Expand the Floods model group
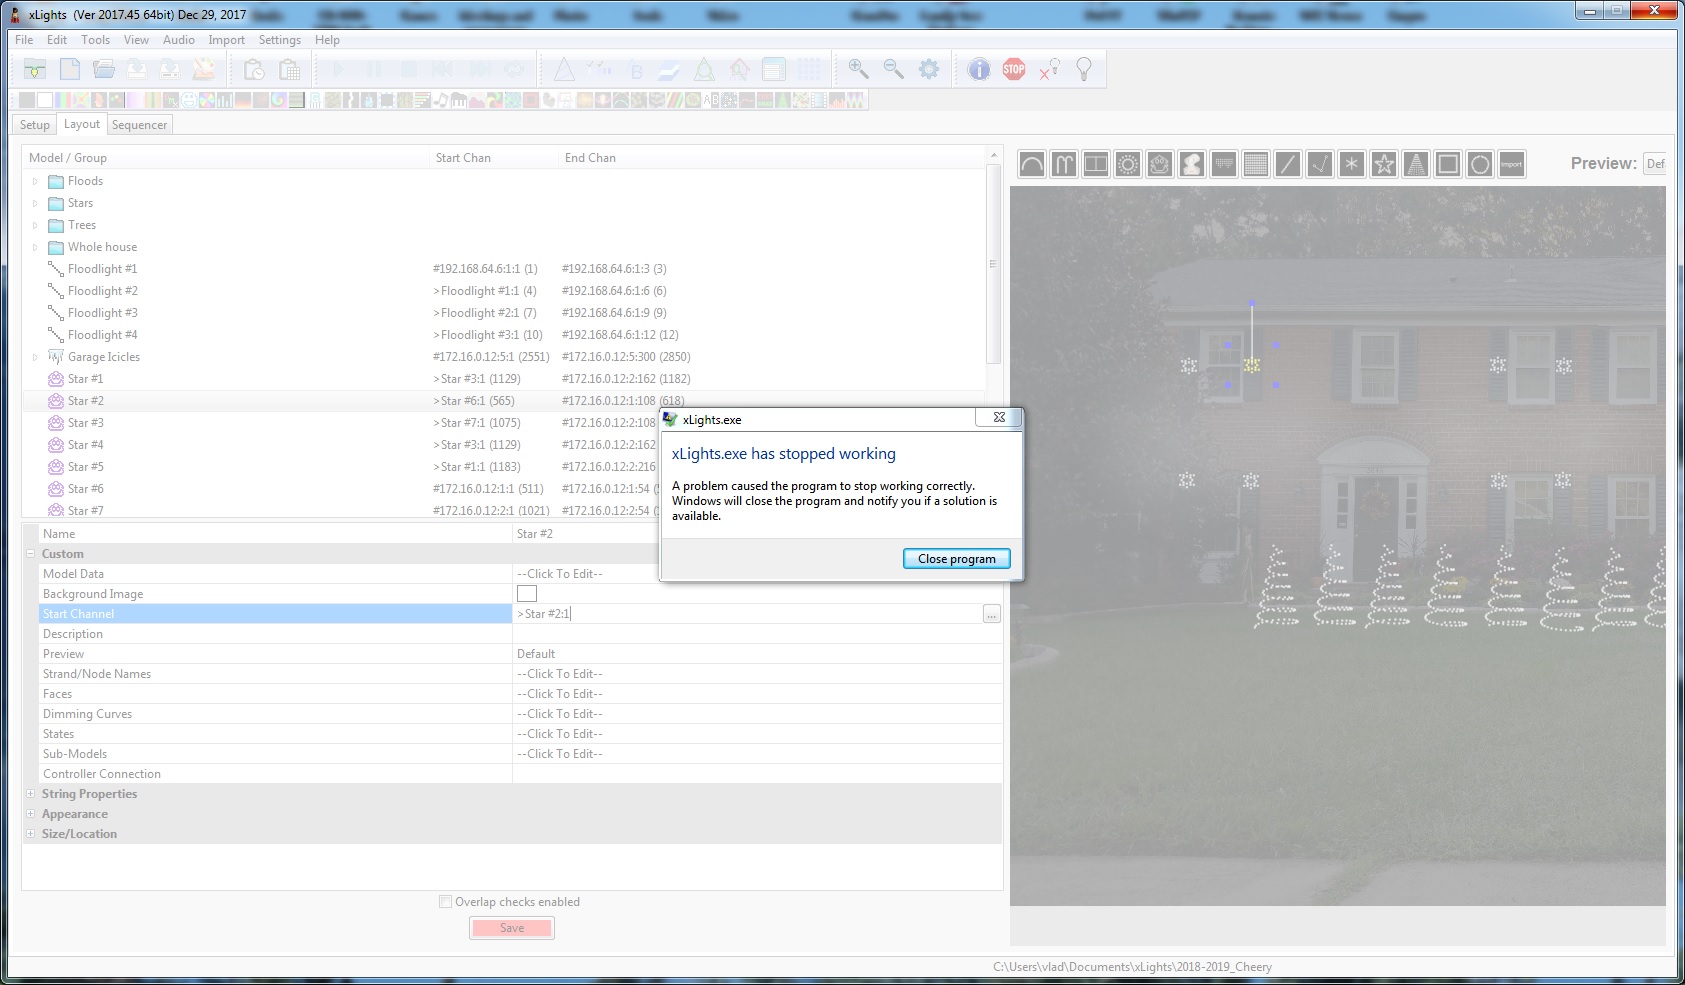 pos(37,181)
